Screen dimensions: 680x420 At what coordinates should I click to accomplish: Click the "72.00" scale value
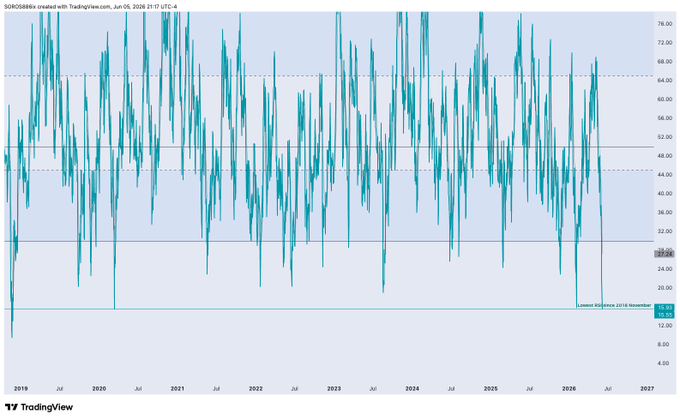pyautogui.click(x=664, y=43)
